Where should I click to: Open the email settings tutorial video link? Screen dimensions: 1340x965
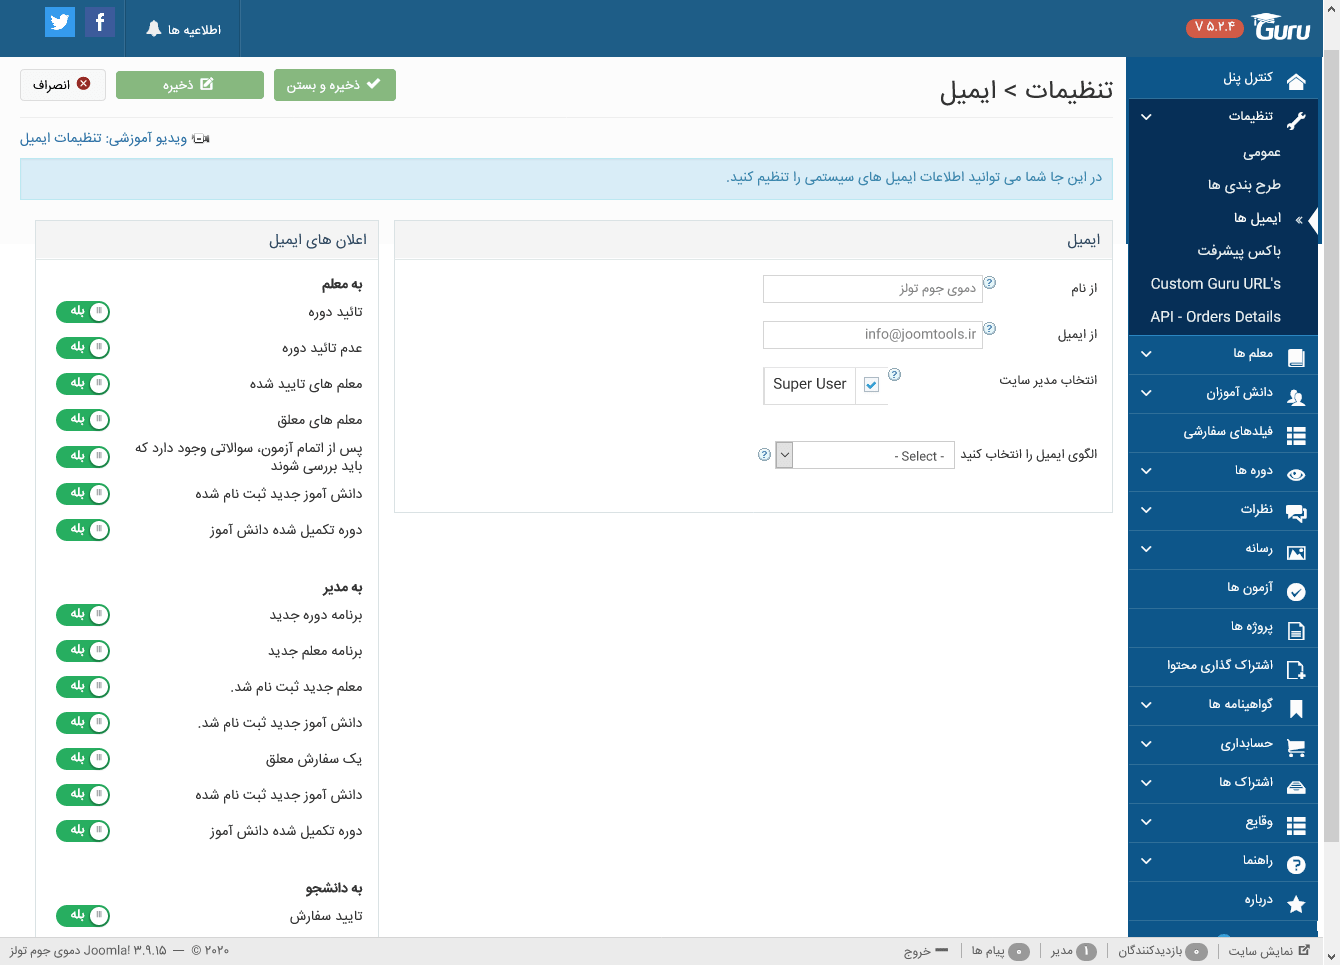114,138
